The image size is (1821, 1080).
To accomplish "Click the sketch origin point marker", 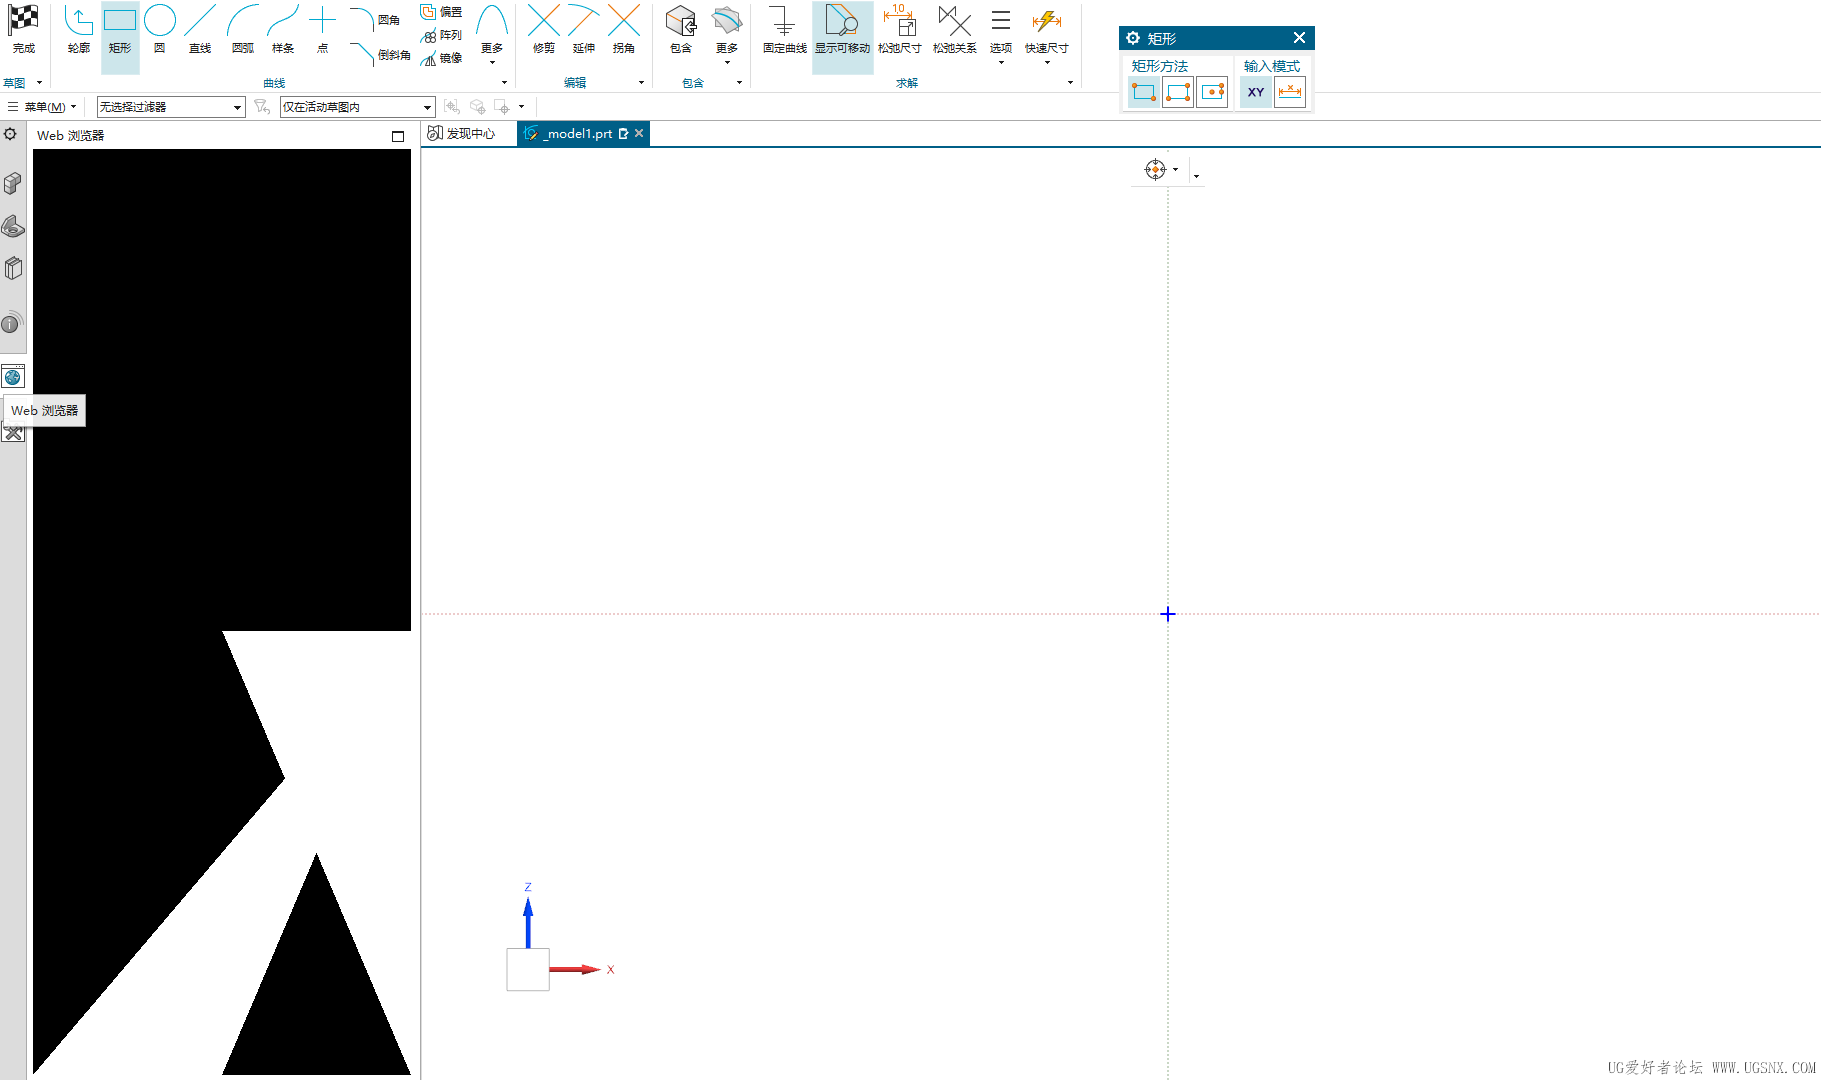I will [x=1168, y=614].
